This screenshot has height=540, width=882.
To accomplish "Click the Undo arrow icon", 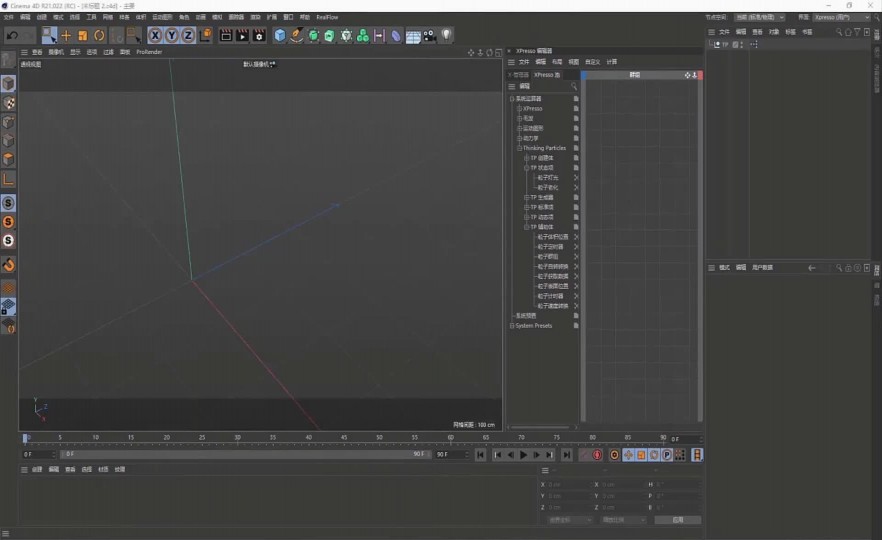I will click(12, 35).
